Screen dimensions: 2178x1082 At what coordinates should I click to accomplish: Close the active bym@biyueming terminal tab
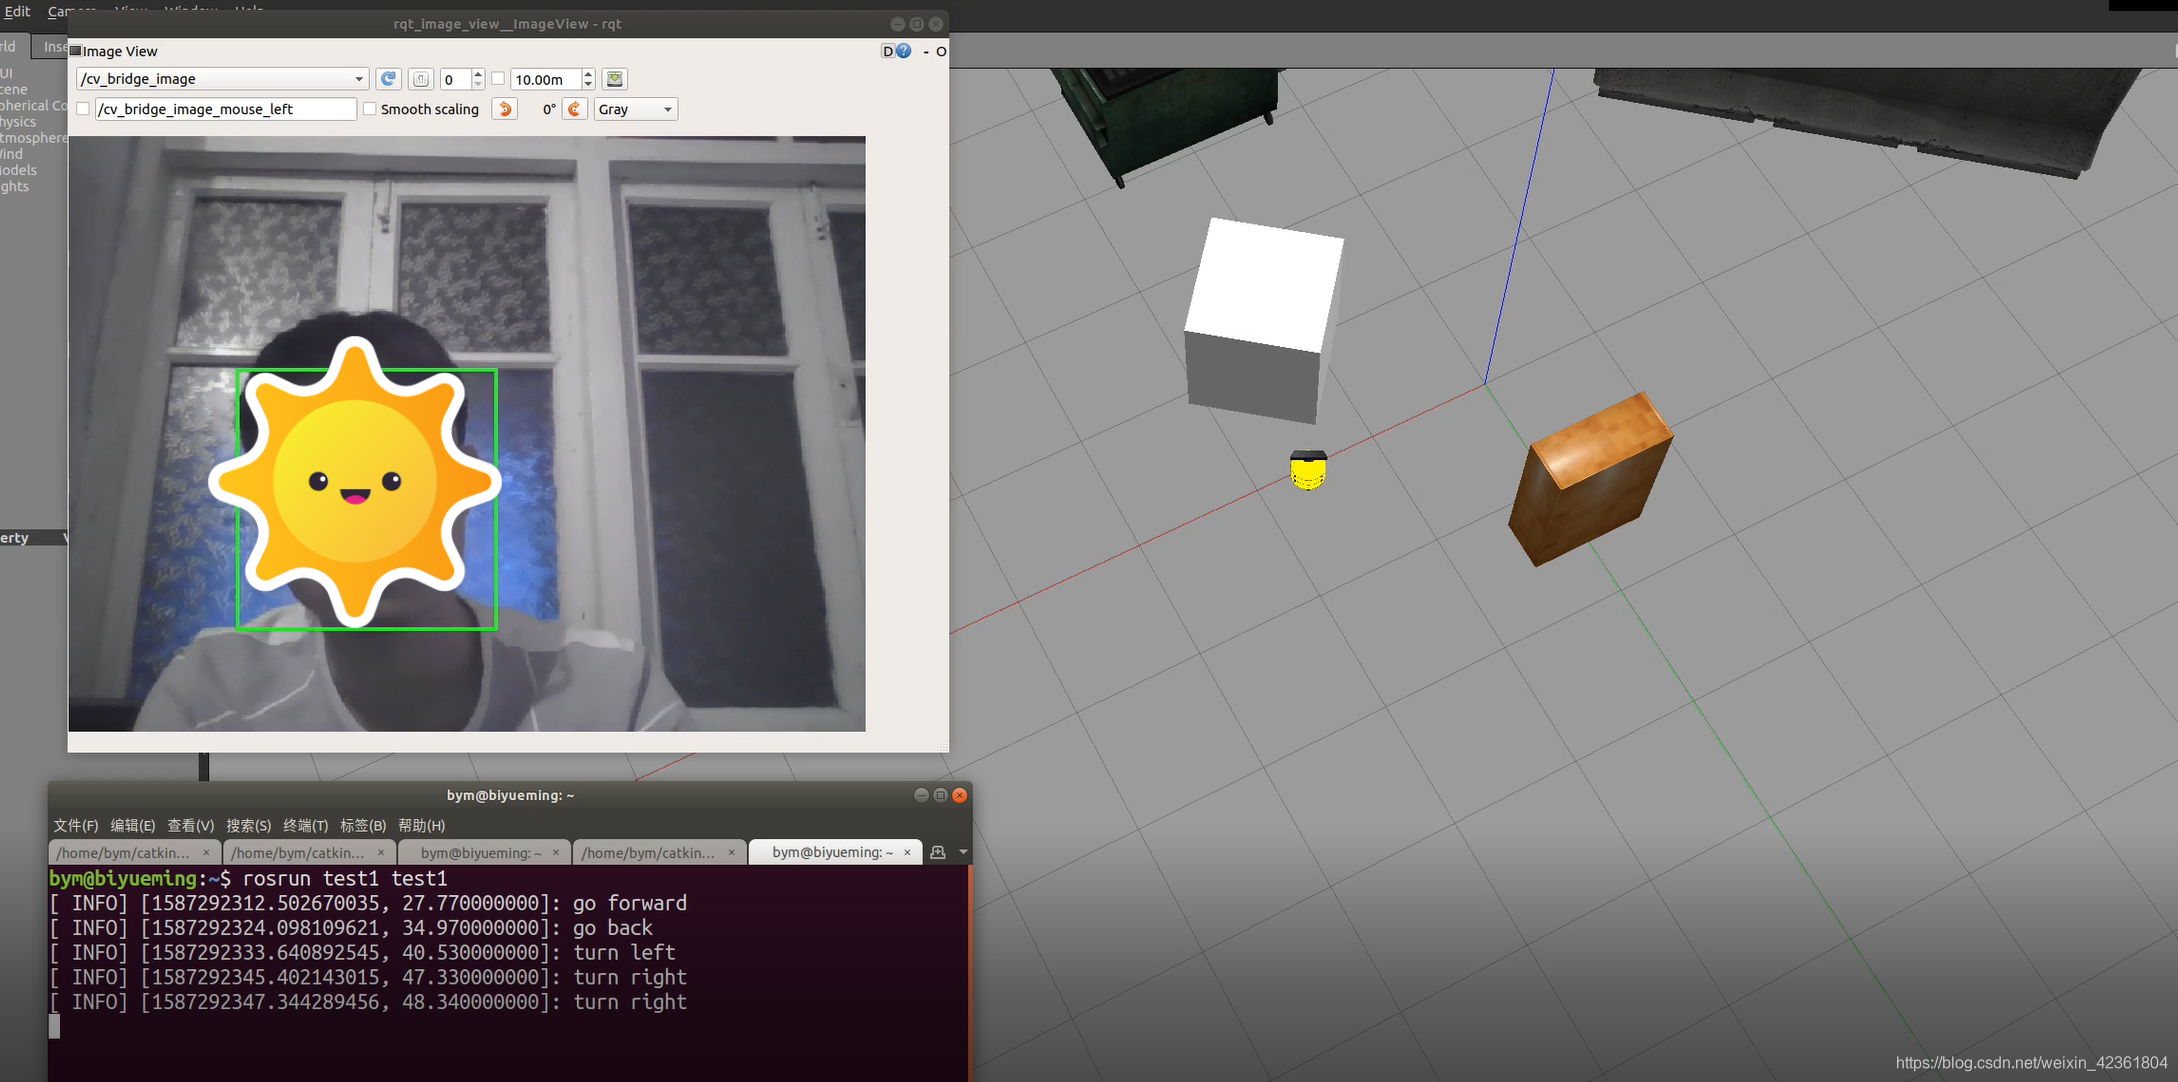pos(907,852)
